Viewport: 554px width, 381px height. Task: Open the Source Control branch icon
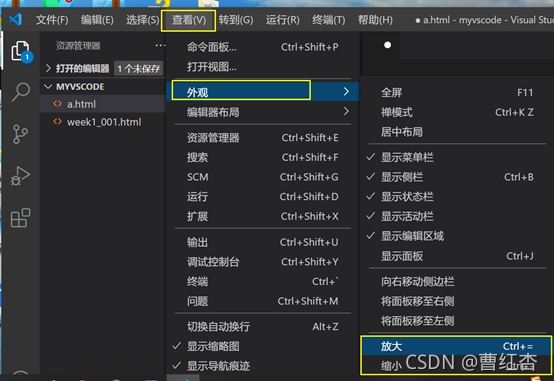(20, 134)
